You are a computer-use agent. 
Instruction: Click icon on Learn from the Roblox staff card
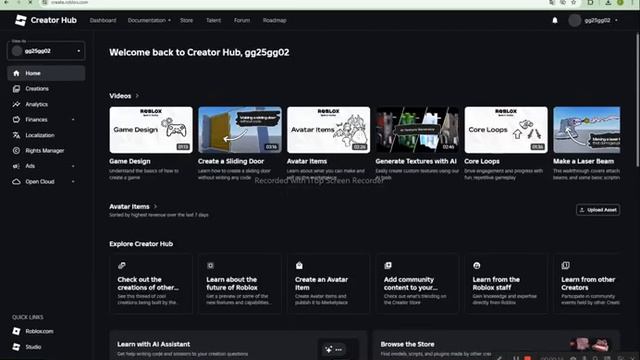(476, 266)
